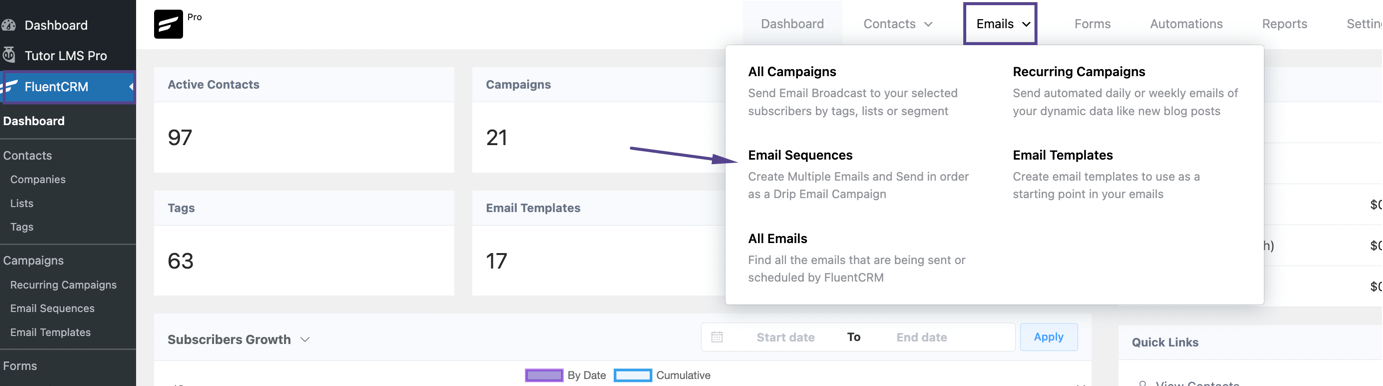Toggle the Cumulative chart legend
1383x386 pixels.
662,375
